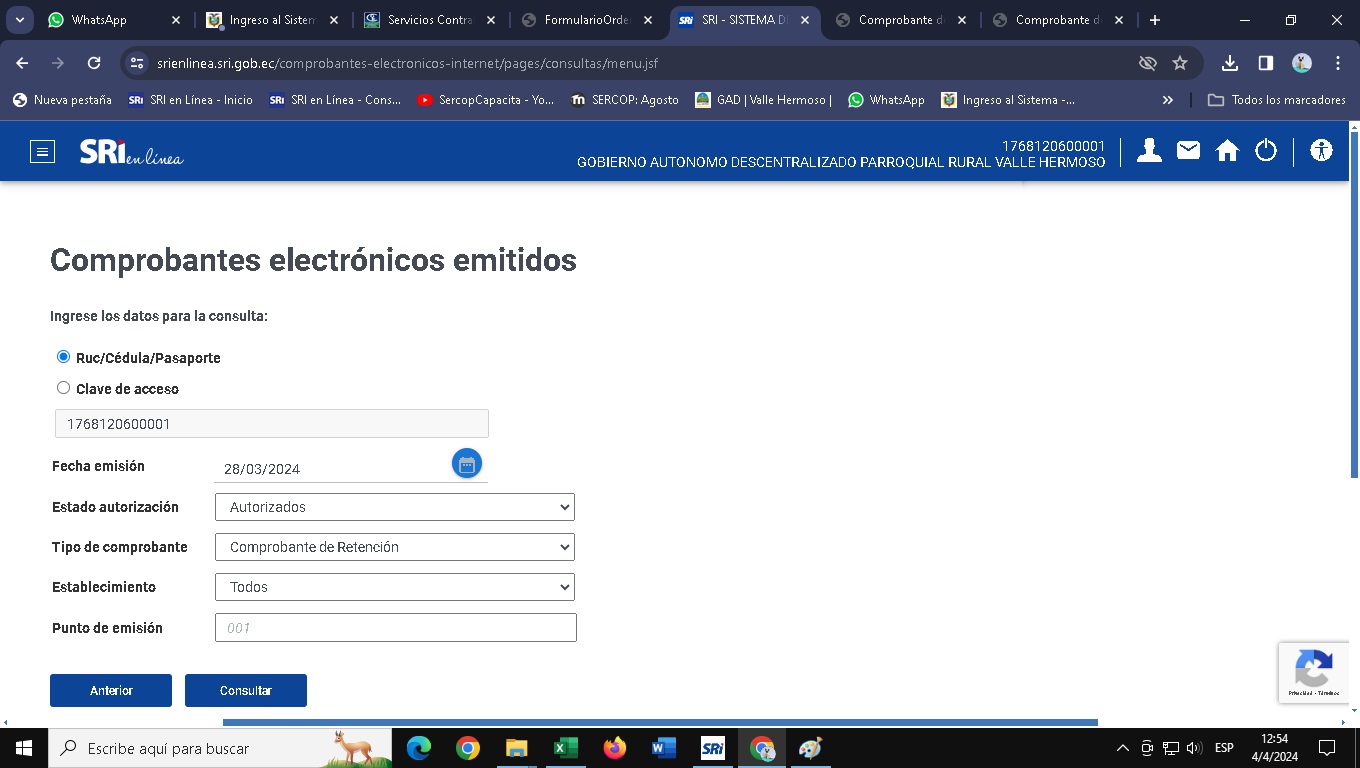
Task: Click the horizontal scrollbar at page bottom
Action: tap(660, 722)
